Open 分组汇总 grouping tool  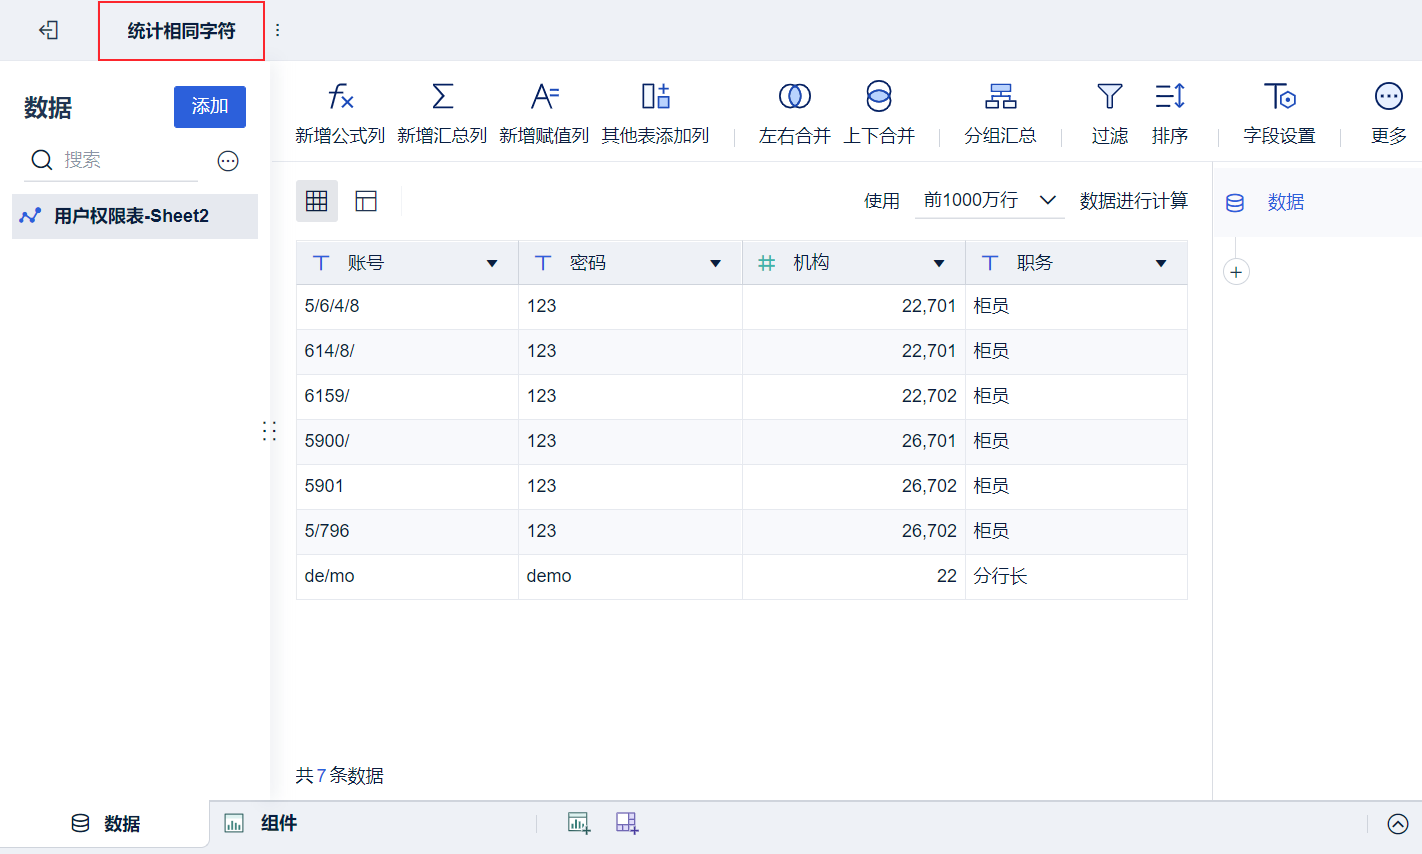(x=1000, y=113)
